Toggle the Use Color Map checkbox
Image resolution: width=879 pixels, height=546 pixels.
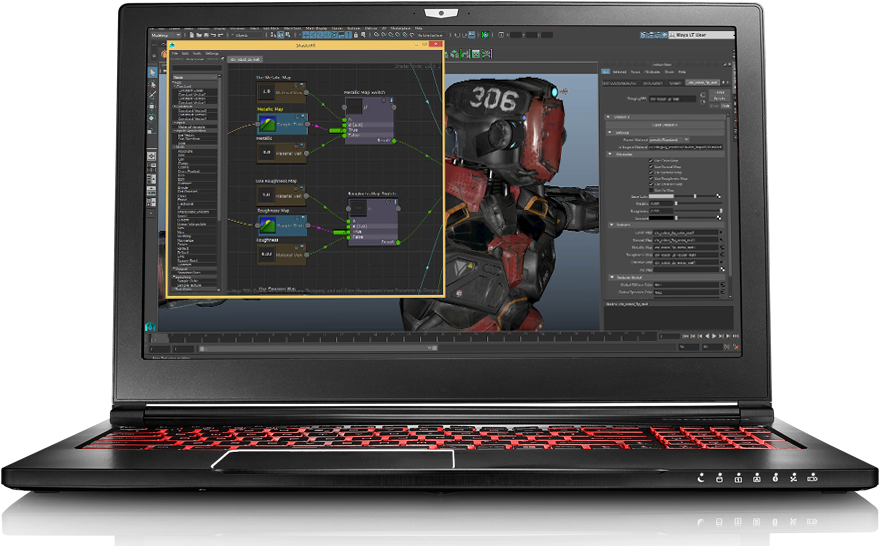(x=651, y=161)
